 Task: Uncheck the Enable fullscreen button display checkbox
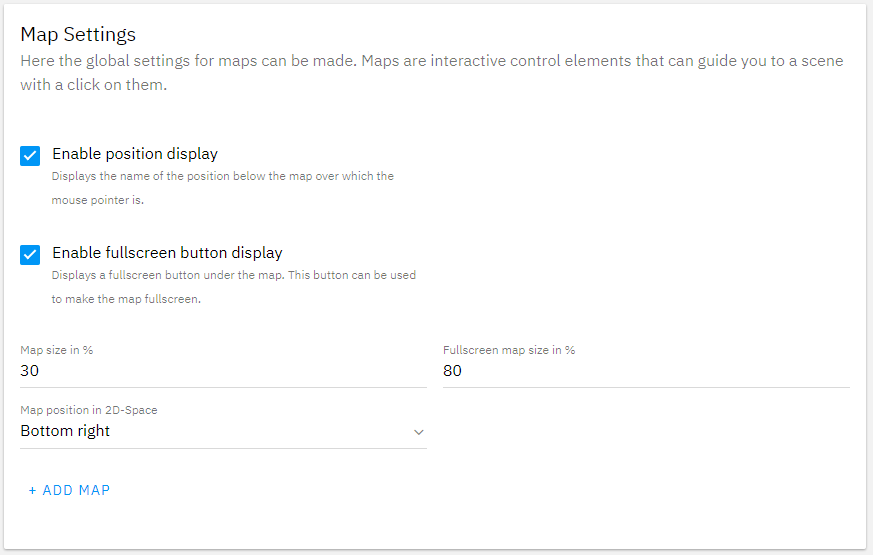pos(30,254)
